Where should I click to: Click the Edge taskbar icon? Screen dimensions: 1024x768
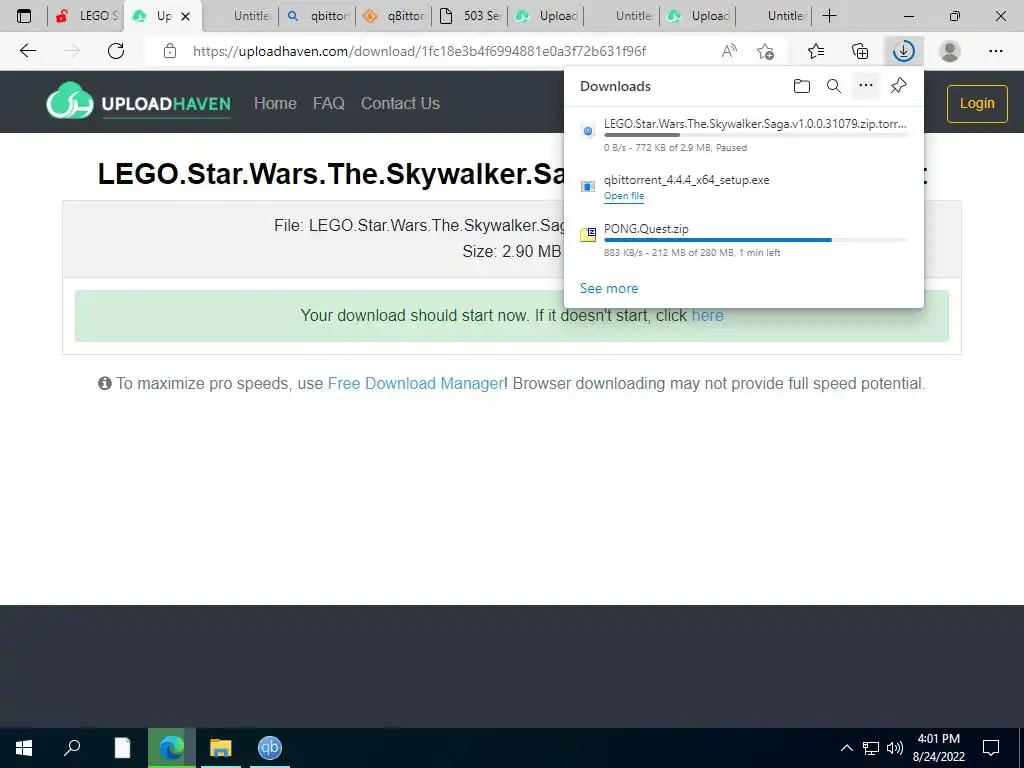pyautogui.click(x=172, y=748)
